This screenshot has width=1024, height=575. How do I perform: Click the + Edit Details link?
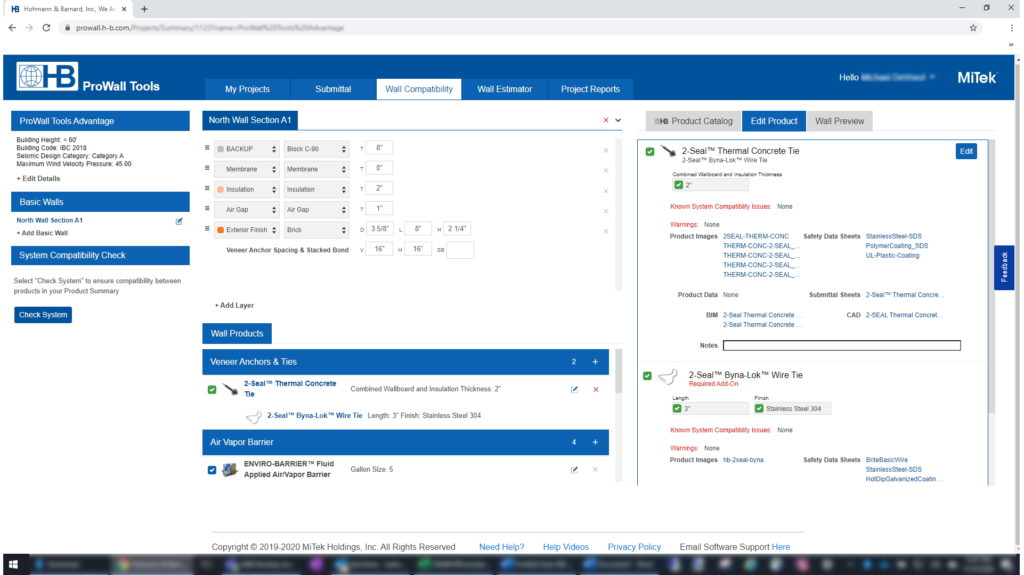pyautogui.click(x=38, y=178)
